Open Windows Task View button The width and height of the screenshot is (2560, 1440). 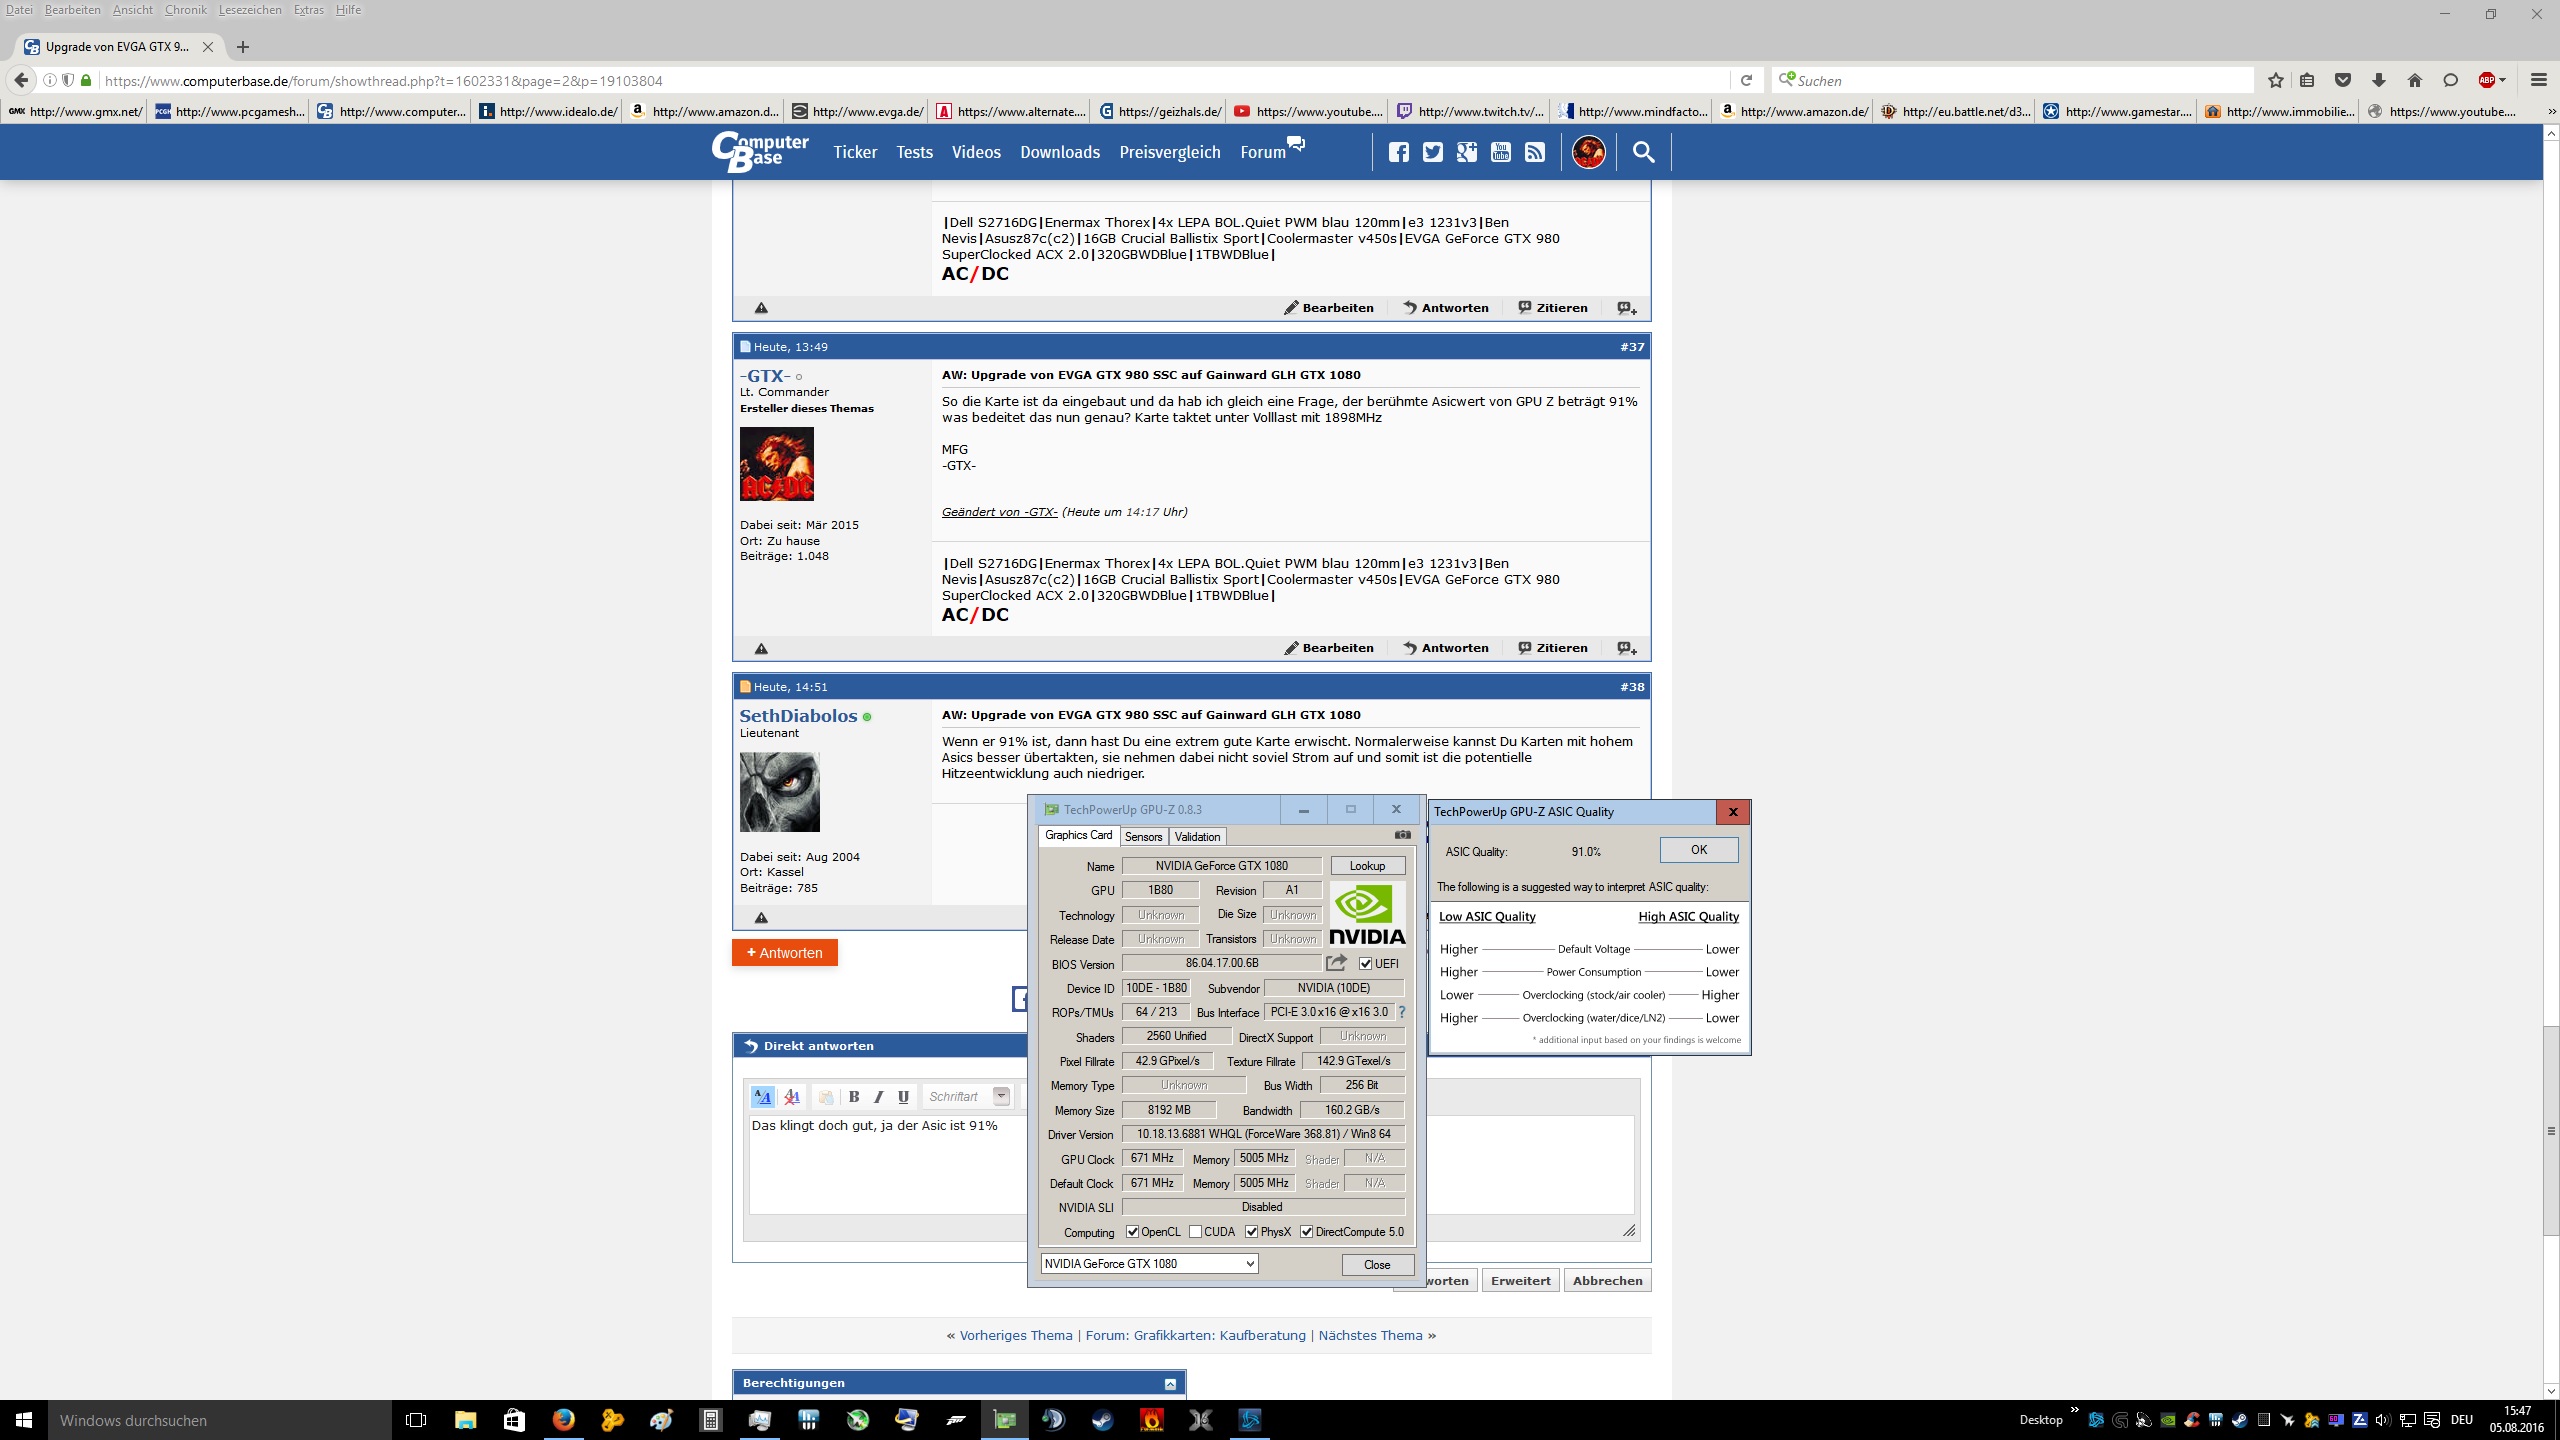416,1420
